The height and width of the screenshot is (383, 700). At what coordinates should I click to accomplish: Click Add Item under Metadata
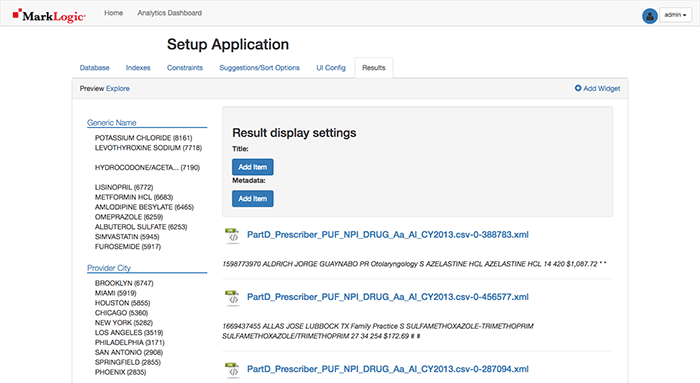253,199
